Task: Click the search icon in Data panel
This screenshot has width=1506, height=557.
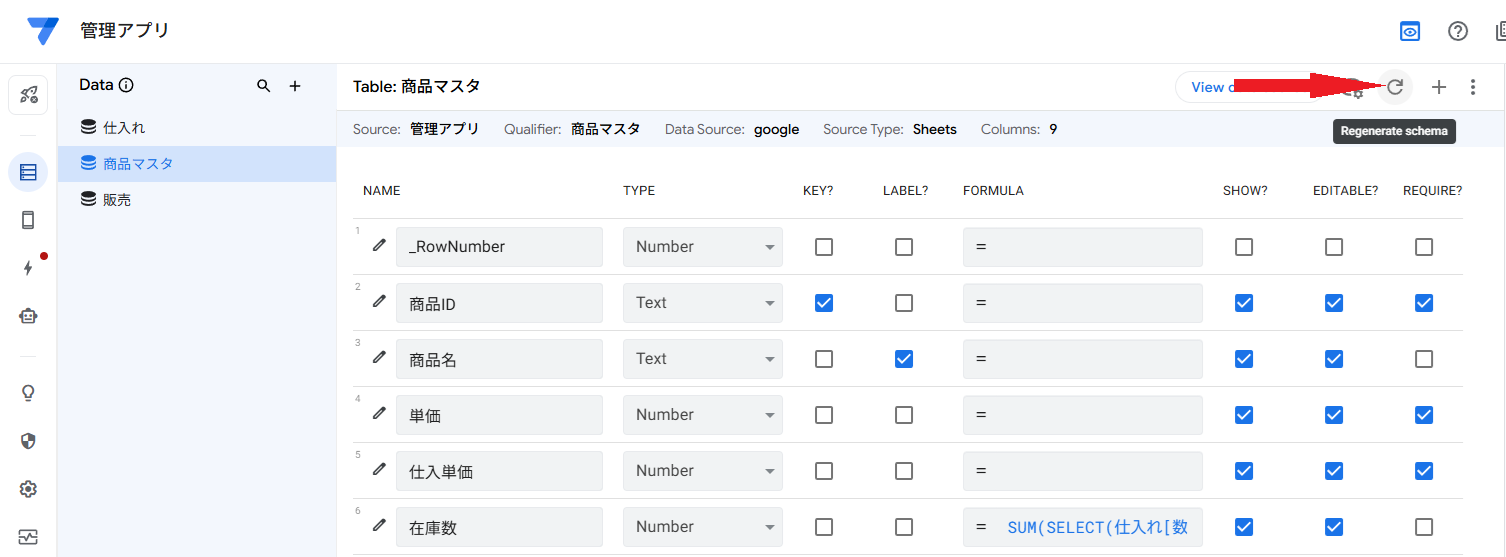Action: 264,86
